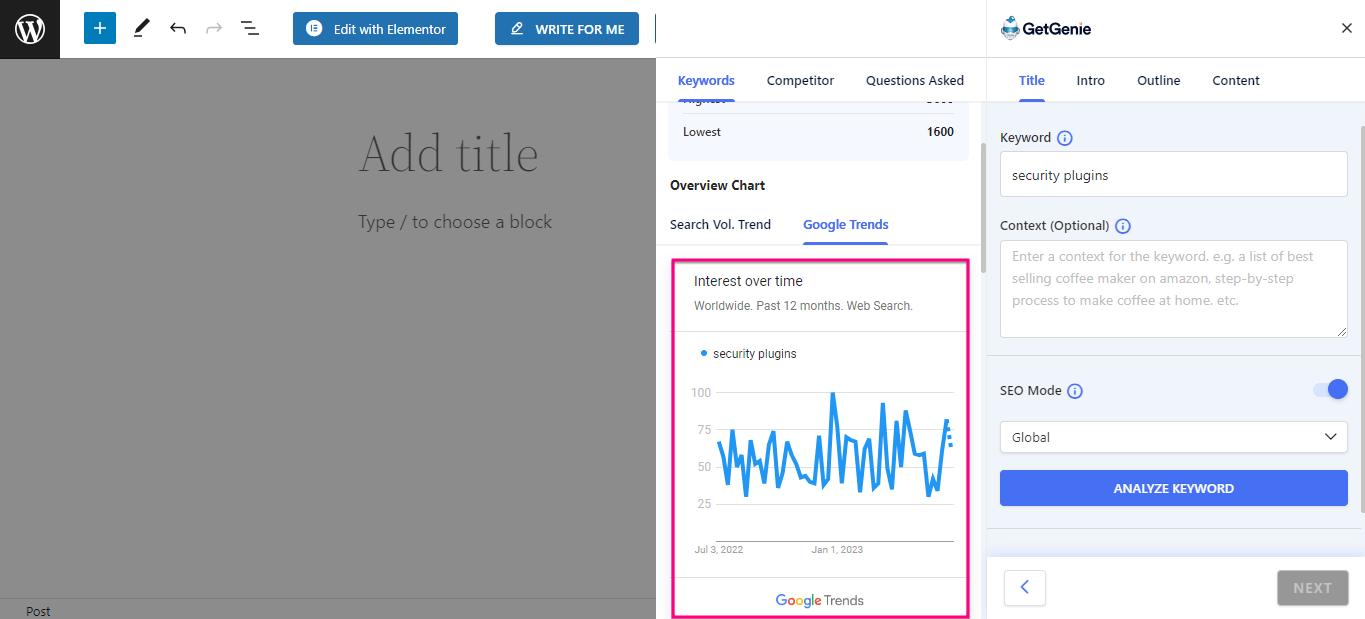This screenshot has width=1365, height=619.
Task: Click Edit with Elementor button
Action: pyautogui.click(x=375, y=29)
